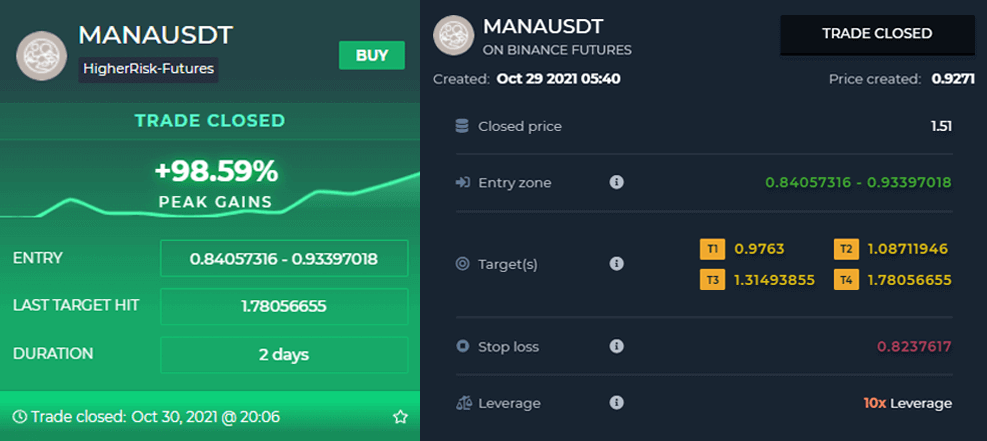Click the Entry value field on left card
Image resolution: width=987 pixels, height=441 pixels.
[284, 258]
